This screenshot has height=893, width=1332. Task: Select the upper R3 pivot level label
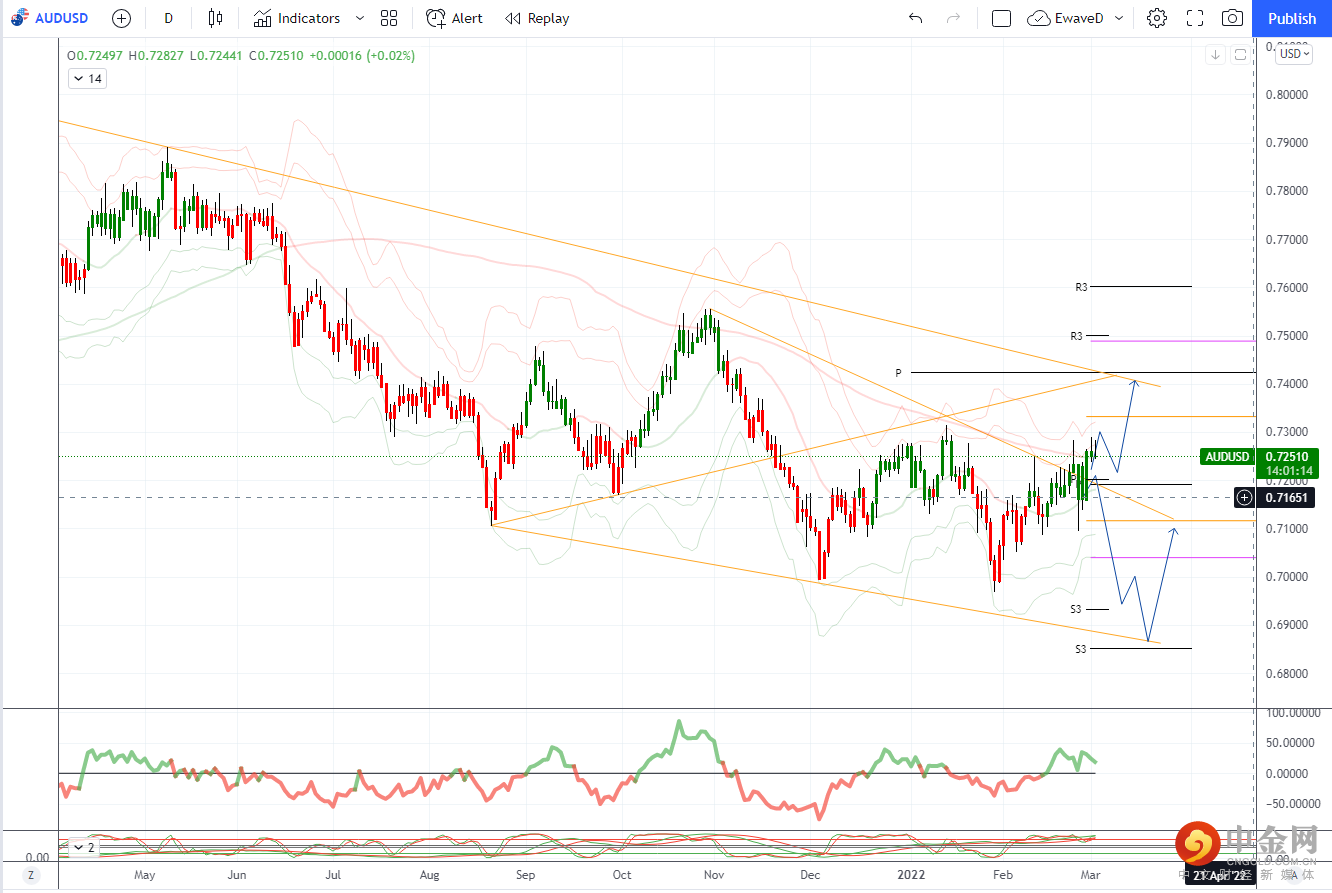[1081, 287]
